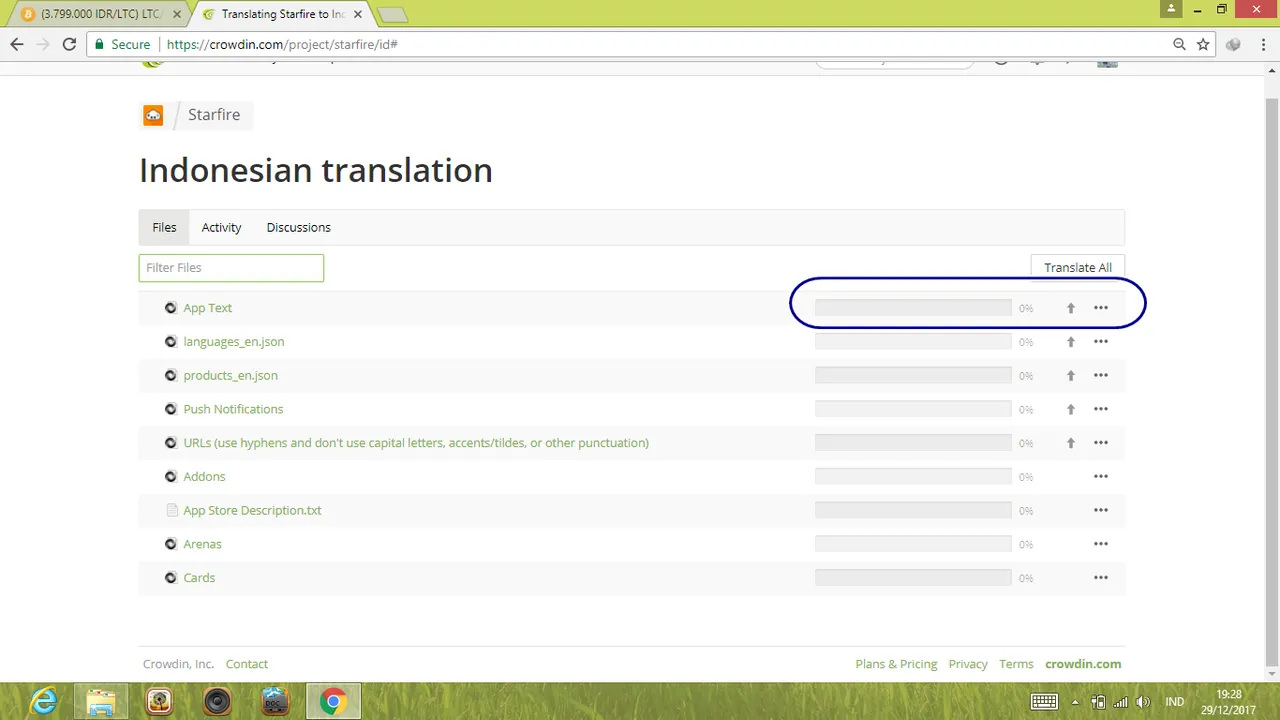Focus the Filter Files input field
The image size is (1280, 720).
click(x=231, y=267)
